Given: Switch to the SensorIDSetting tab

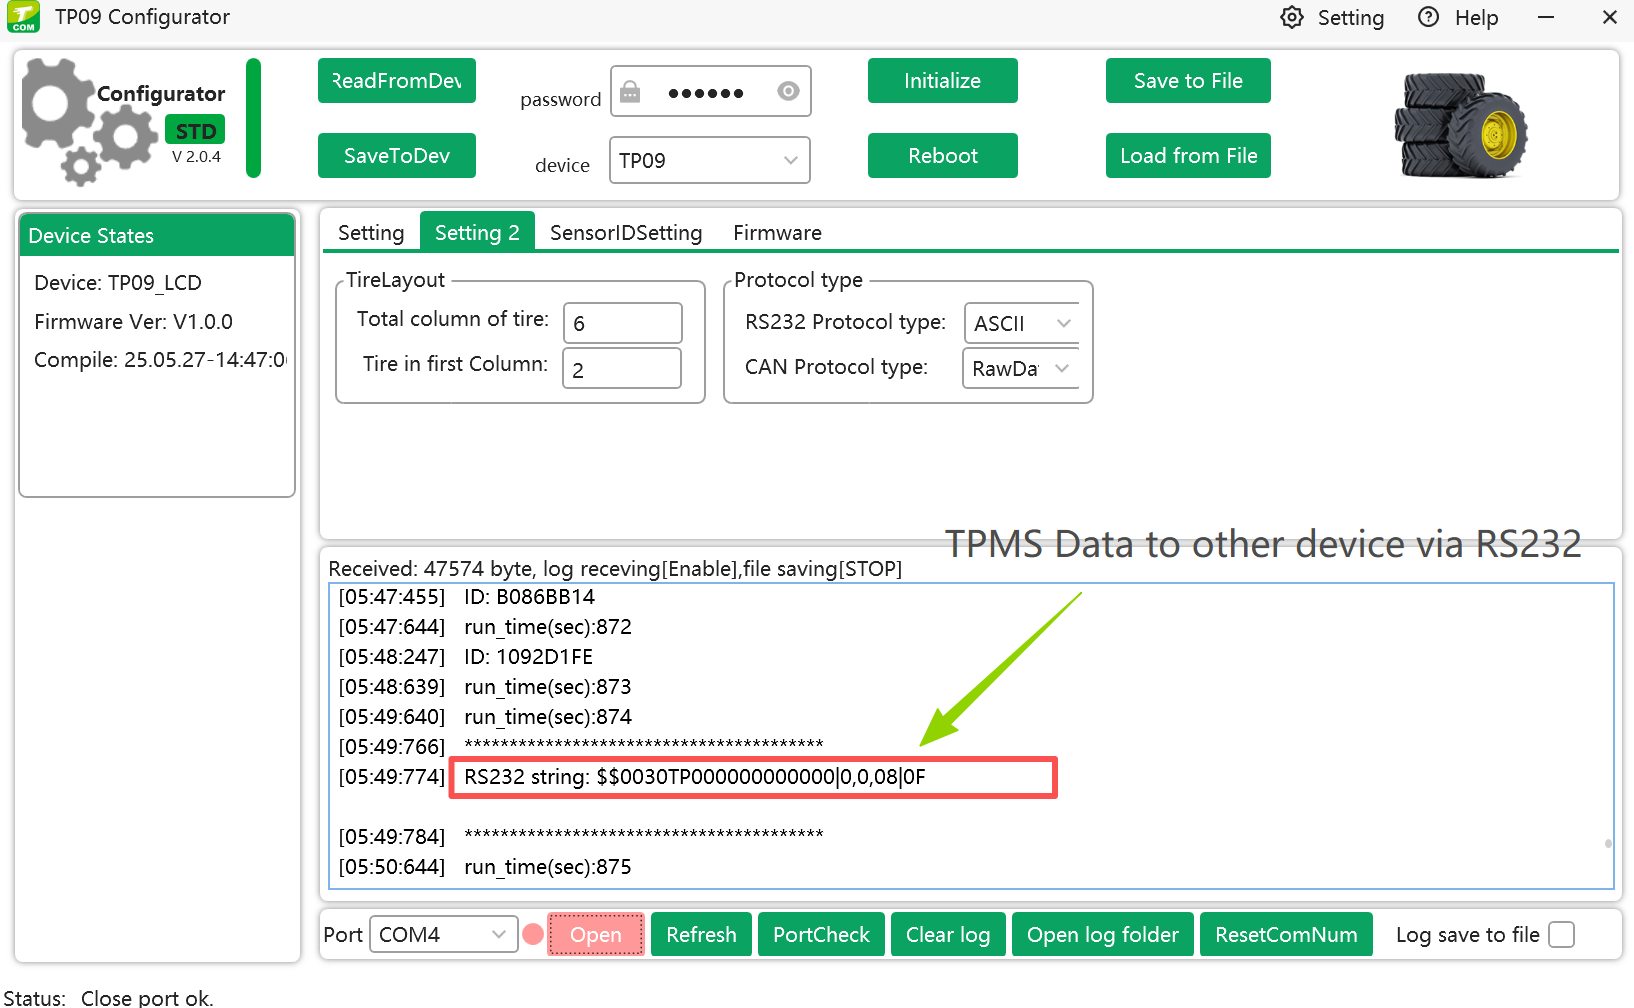Looking at the screenshot, I should [626, 233].
